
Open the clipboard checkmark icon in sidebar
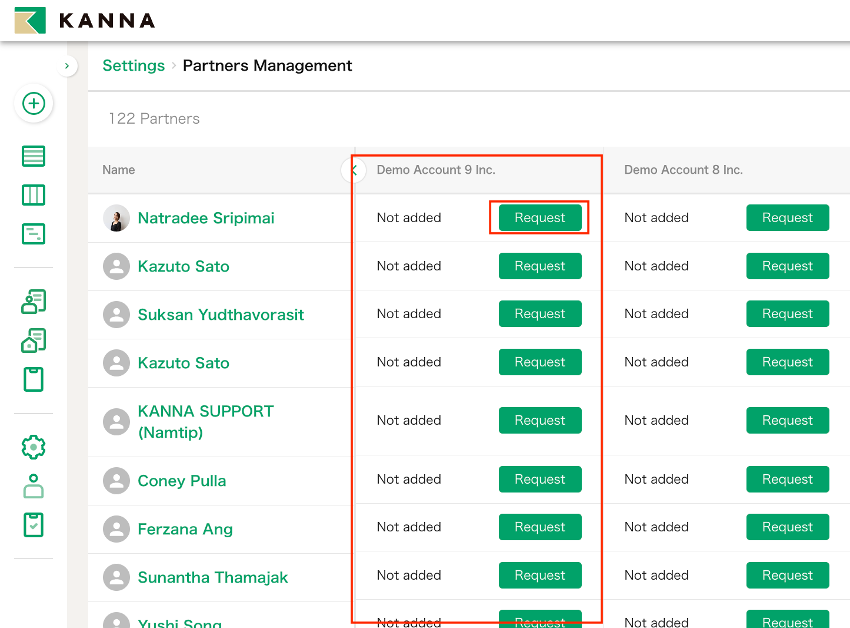[x=34, y=524]
